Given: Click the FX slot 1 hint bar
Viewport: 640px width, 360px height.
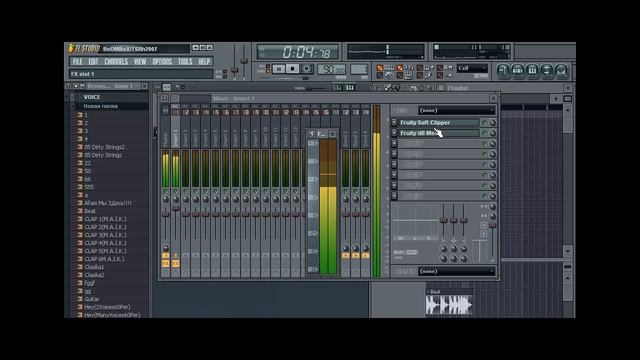Looking at the screenshot, I should pyautogui.click(x=141, y=74).
